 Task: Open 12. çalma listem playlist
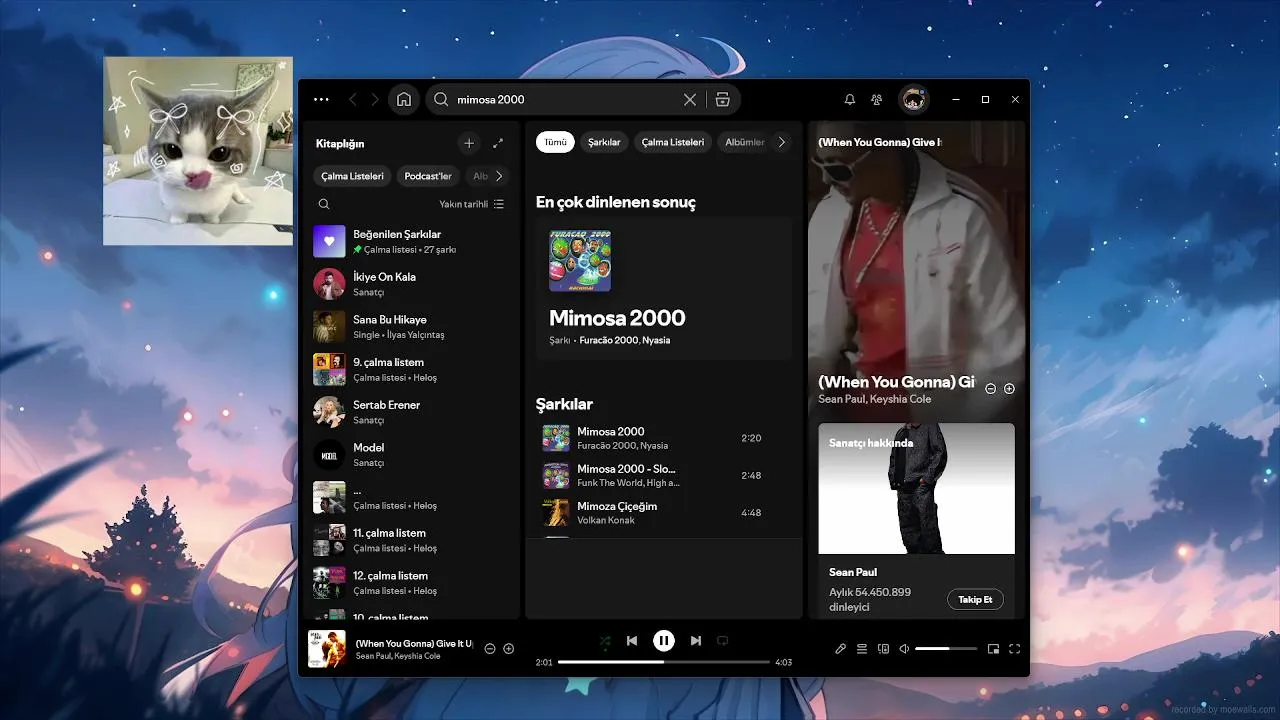pos(410,583)
